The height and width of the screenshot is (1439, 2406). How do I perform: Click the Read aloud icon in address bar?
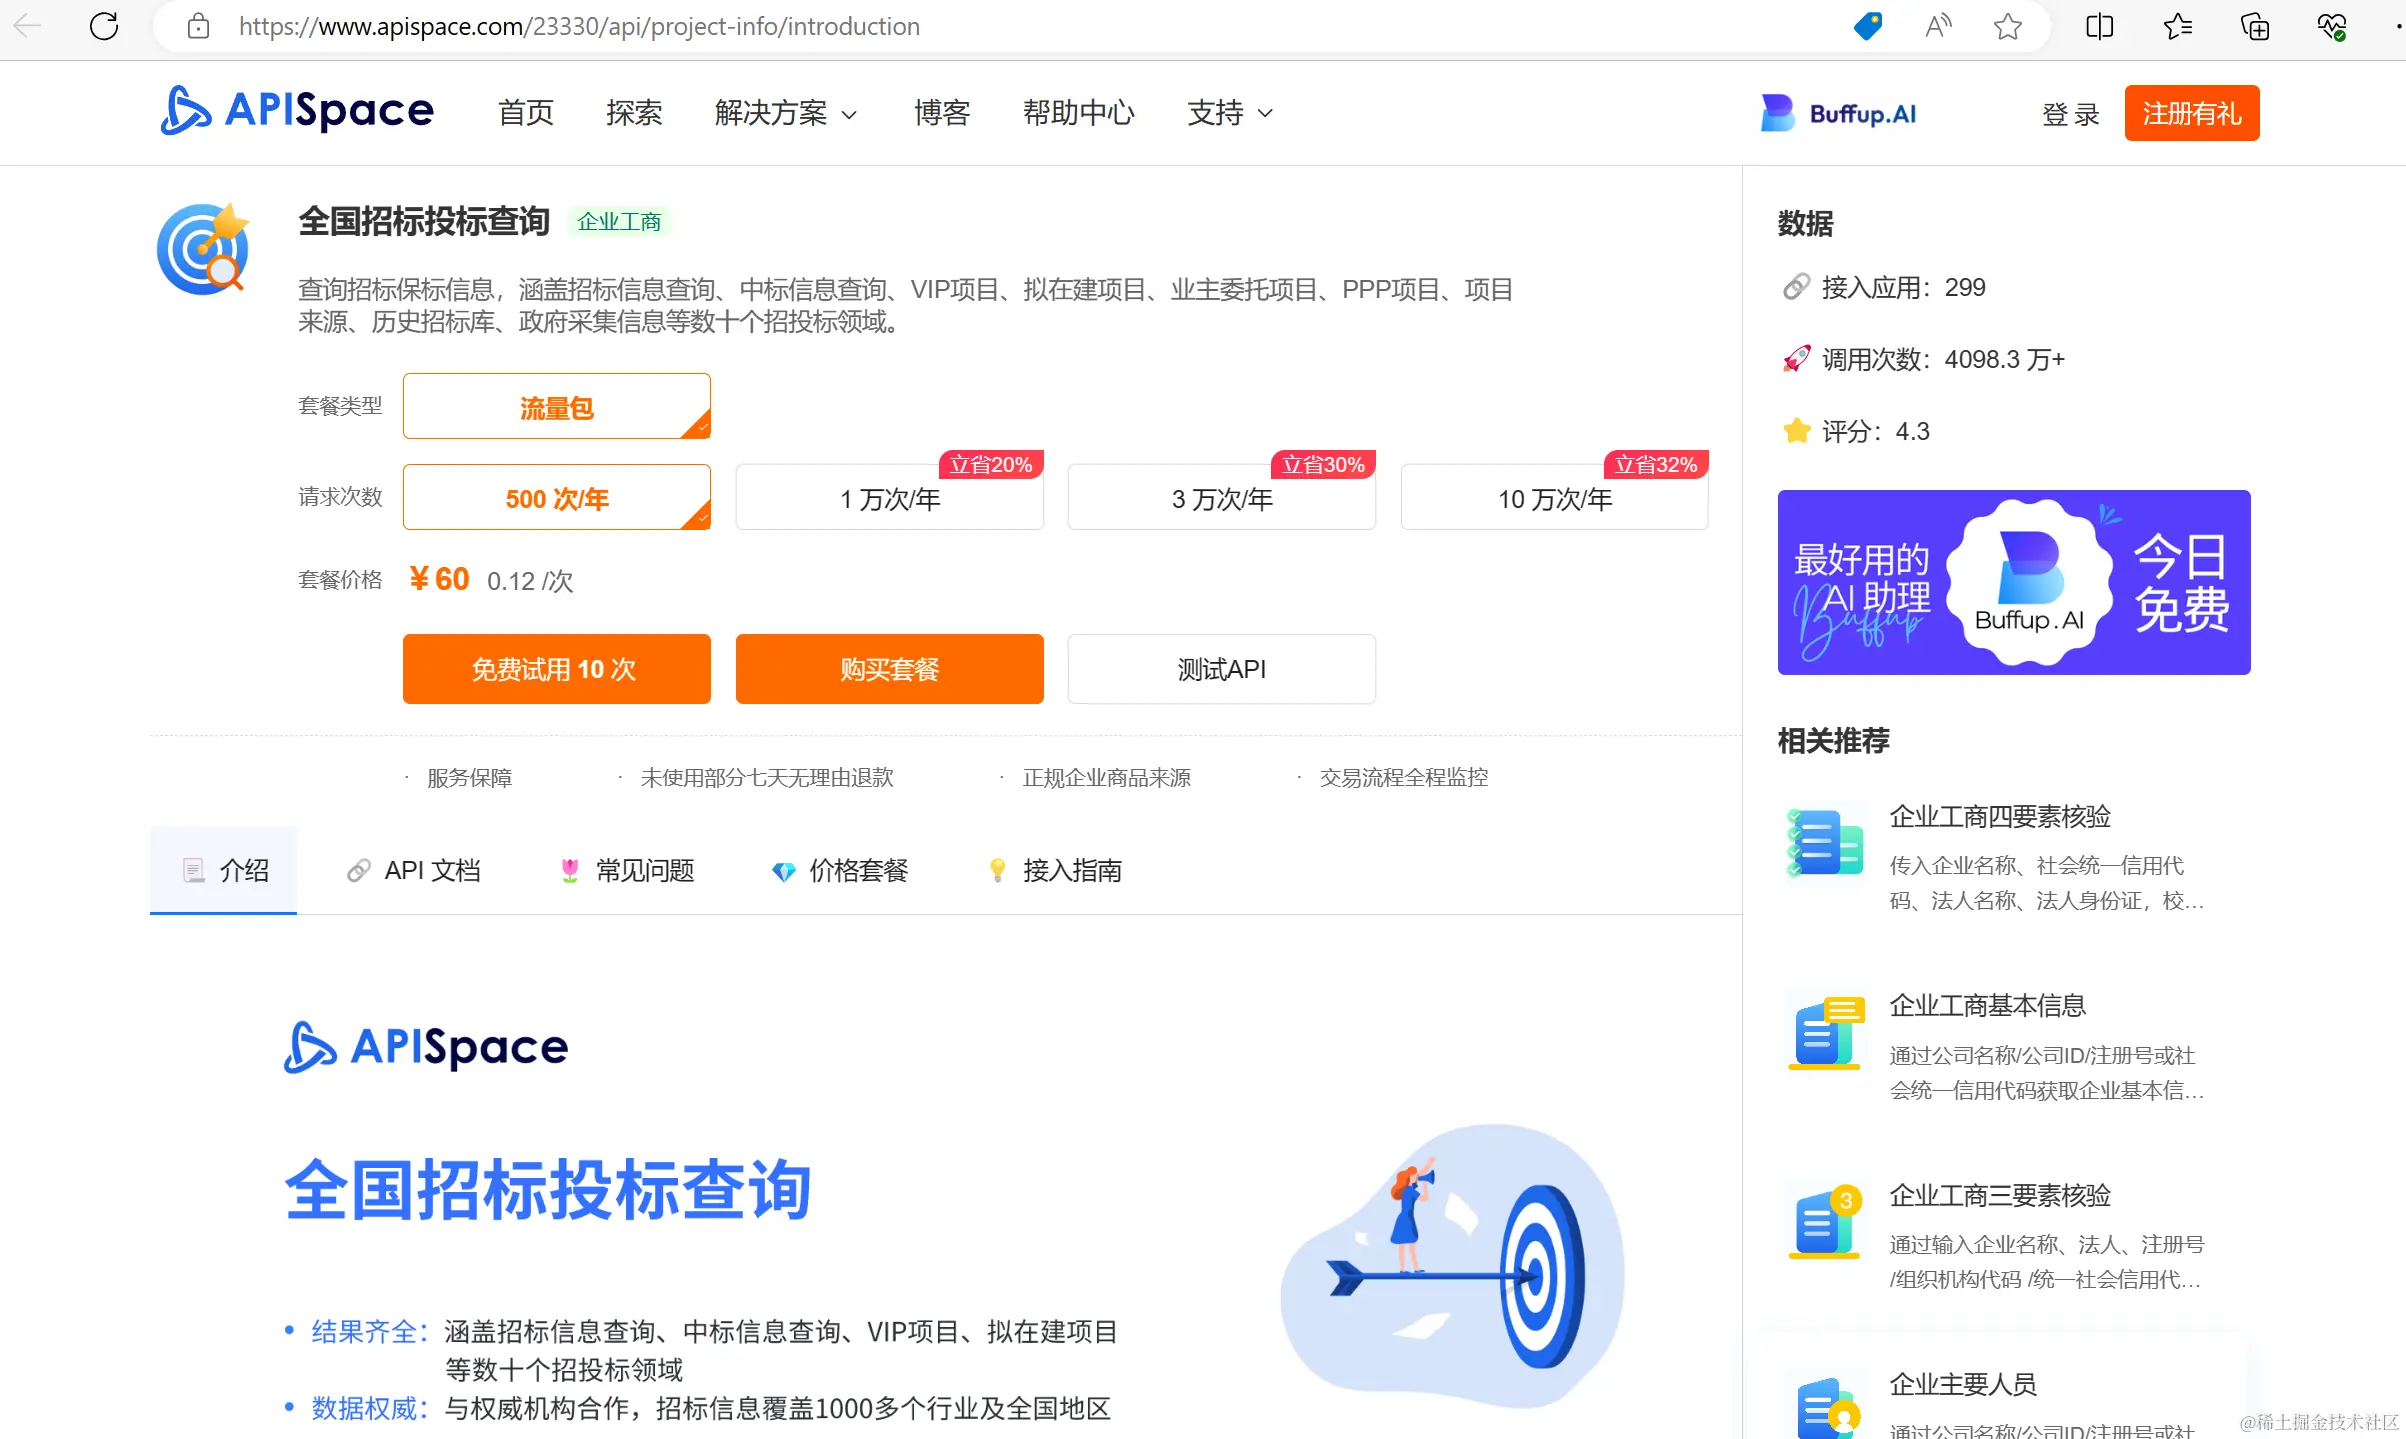[1938, 26]
